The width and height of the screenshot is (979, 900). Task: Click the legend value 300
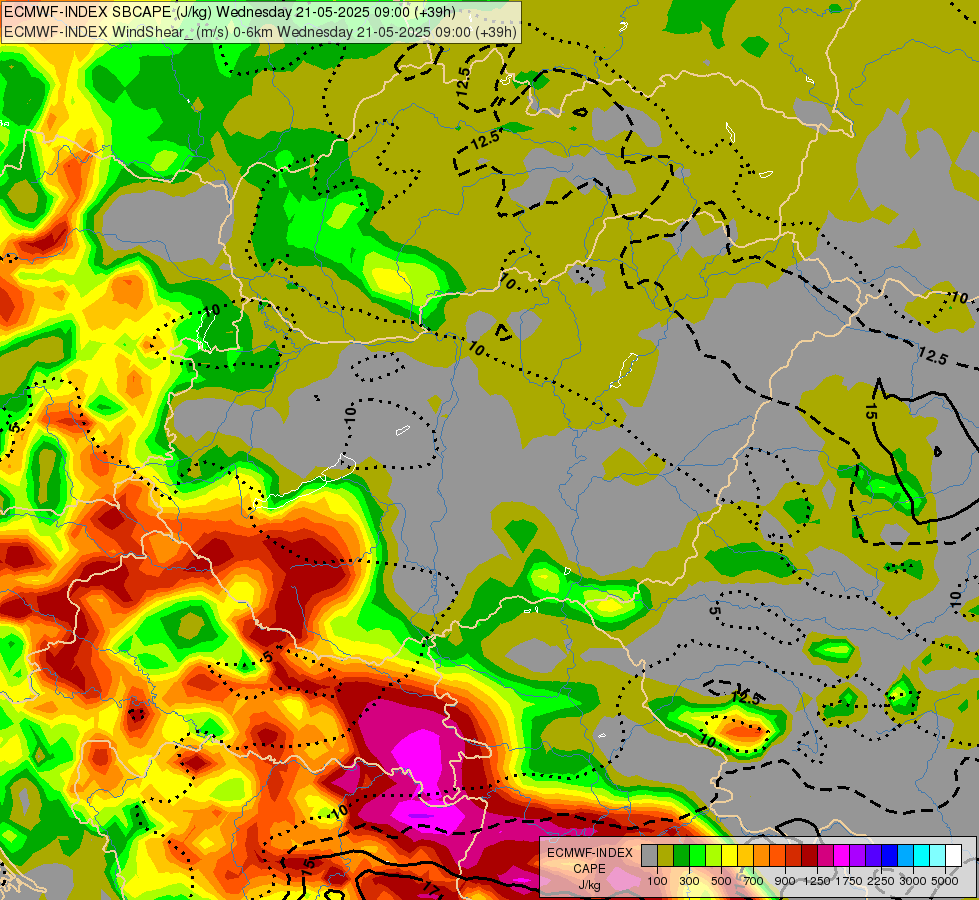tap(689, 881)
